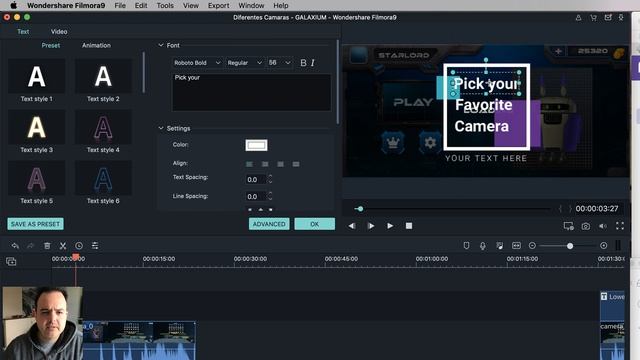
Task: Open the Window menu
Action: pos(251,5)
